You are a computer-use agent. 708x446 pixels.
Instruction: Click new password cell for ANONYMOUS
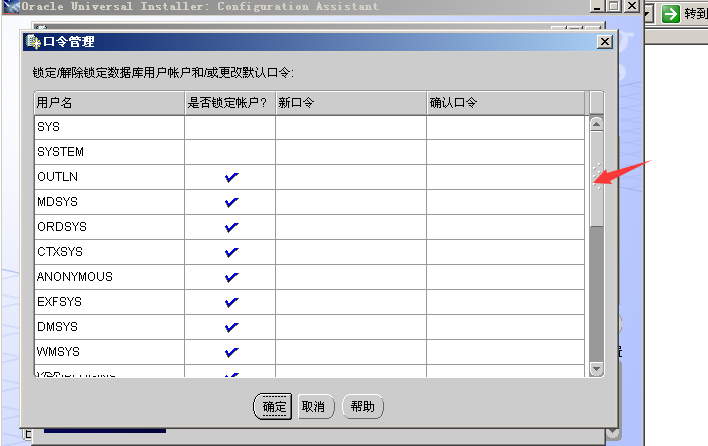coord(351,277)
